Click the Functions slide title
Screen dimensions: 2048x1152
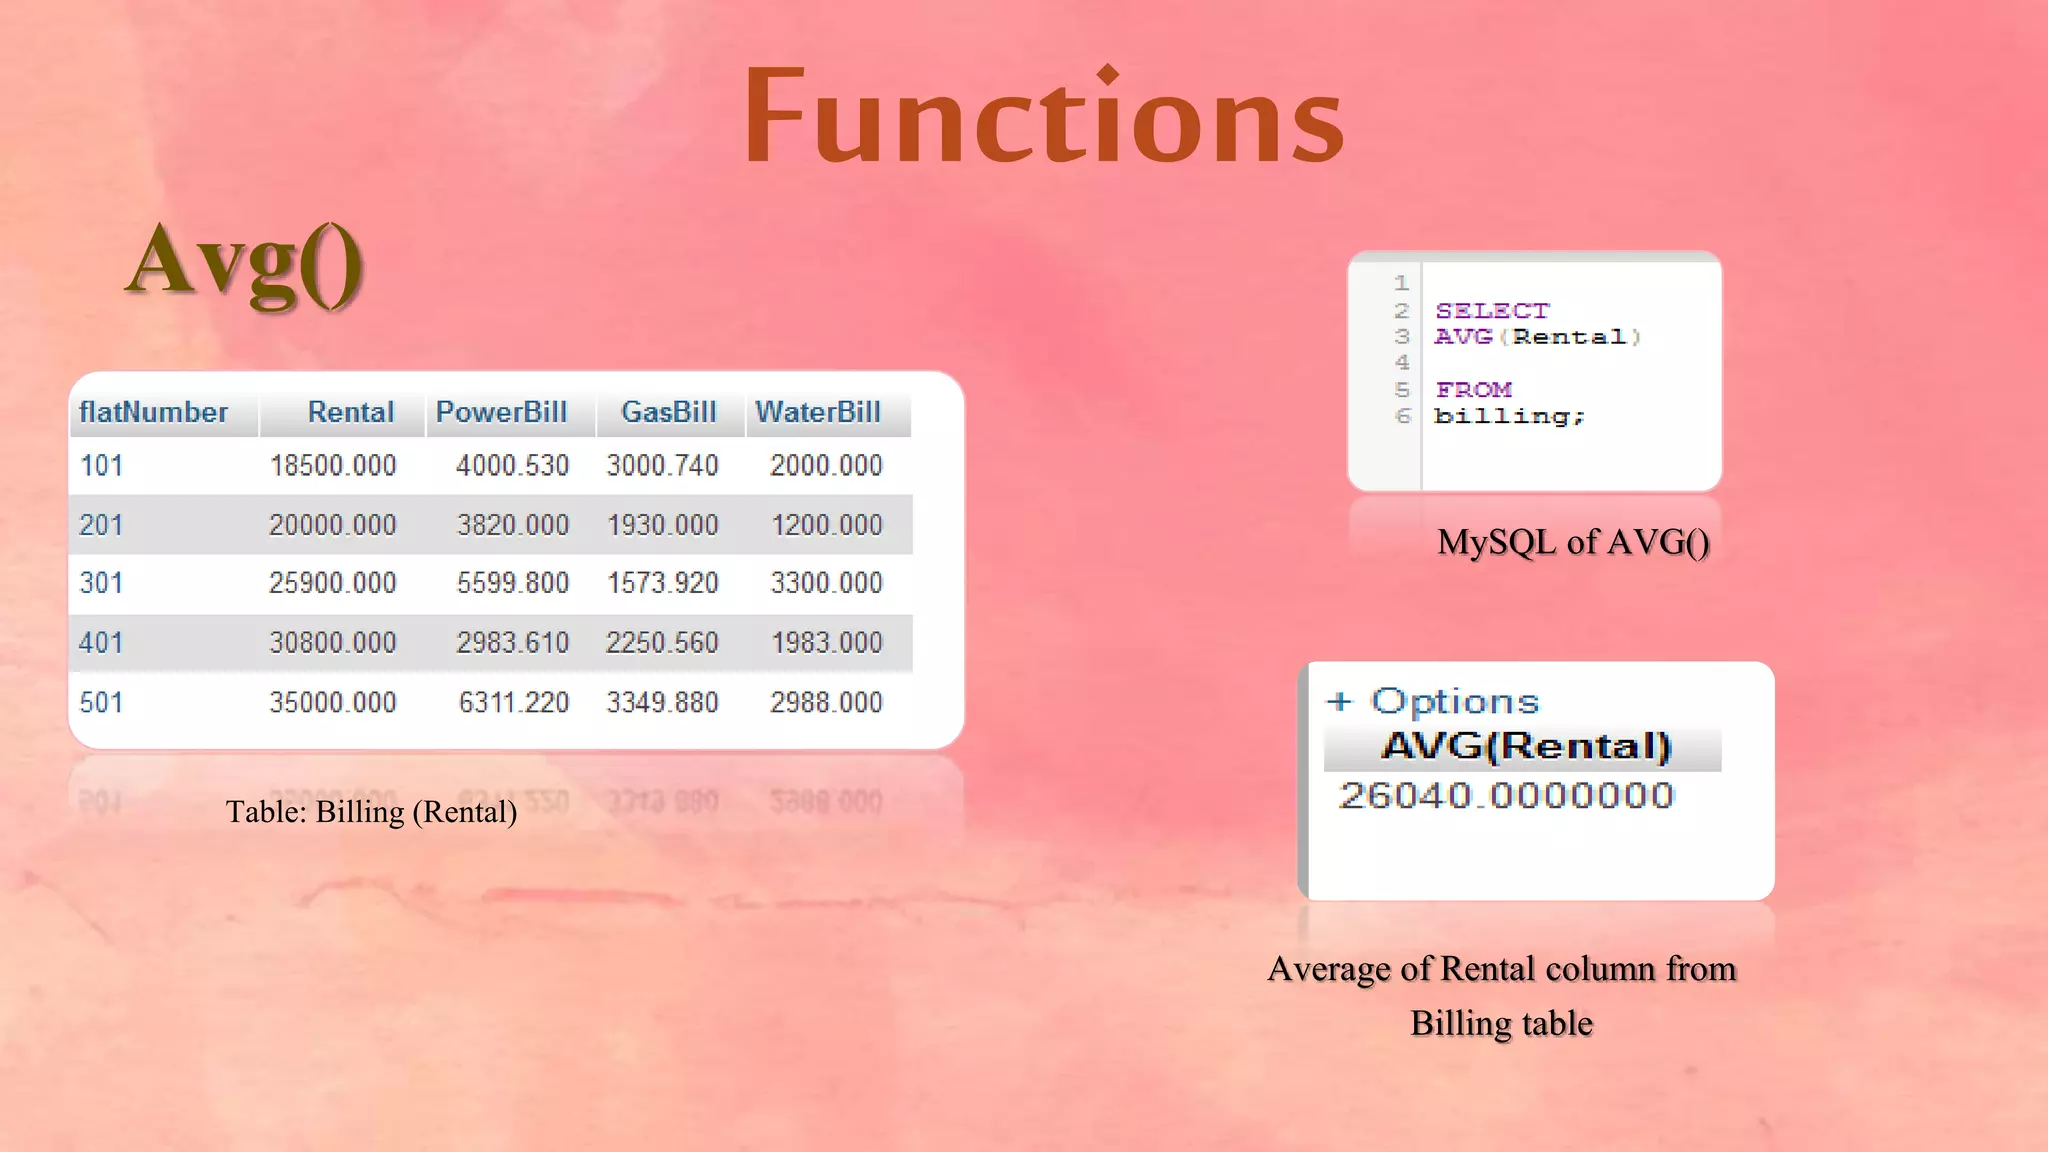pyautogui.click(x=1044, y=115)
